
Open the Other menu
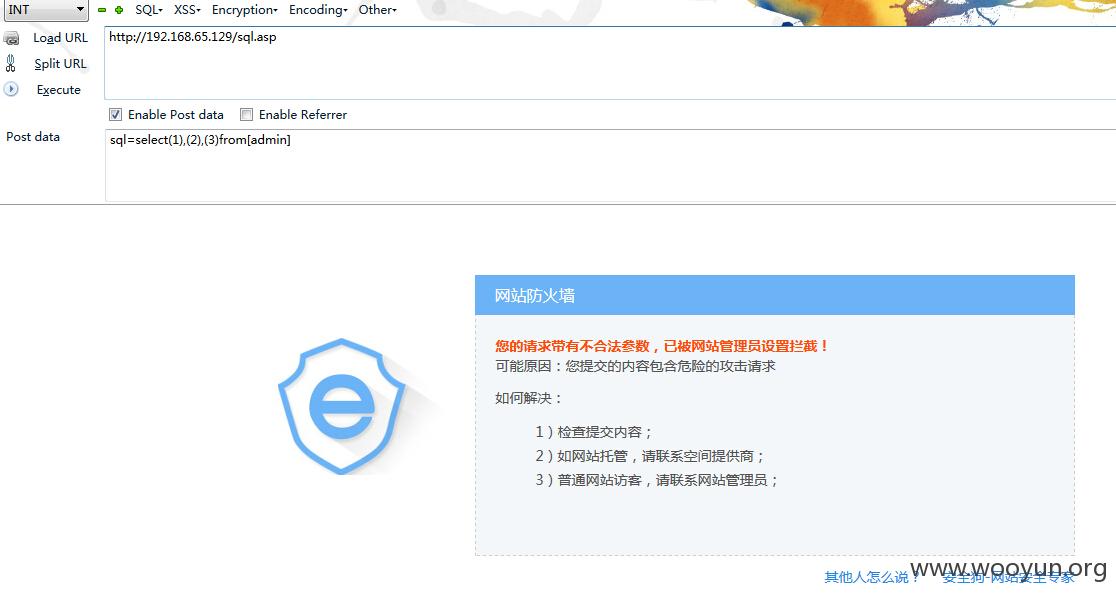377,10
